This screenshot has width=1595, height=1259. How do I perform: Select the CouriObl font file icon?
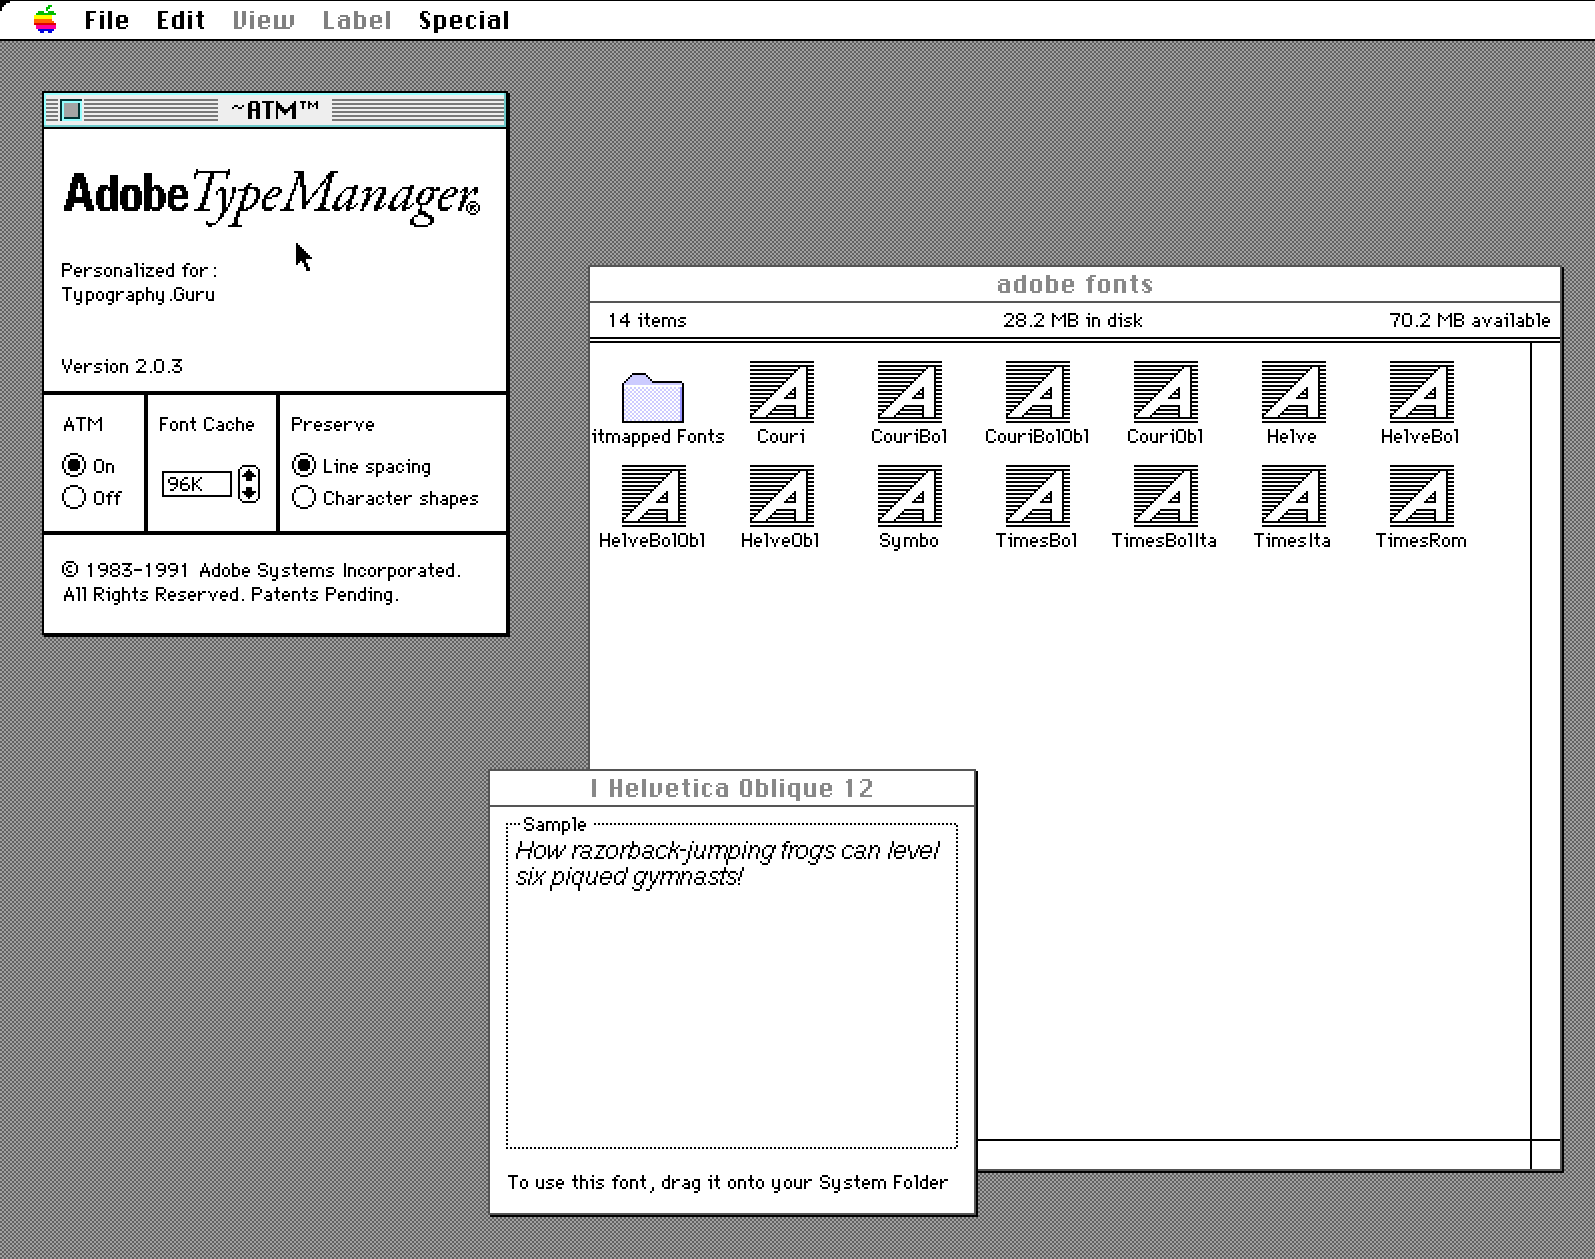pos(1165,391)
